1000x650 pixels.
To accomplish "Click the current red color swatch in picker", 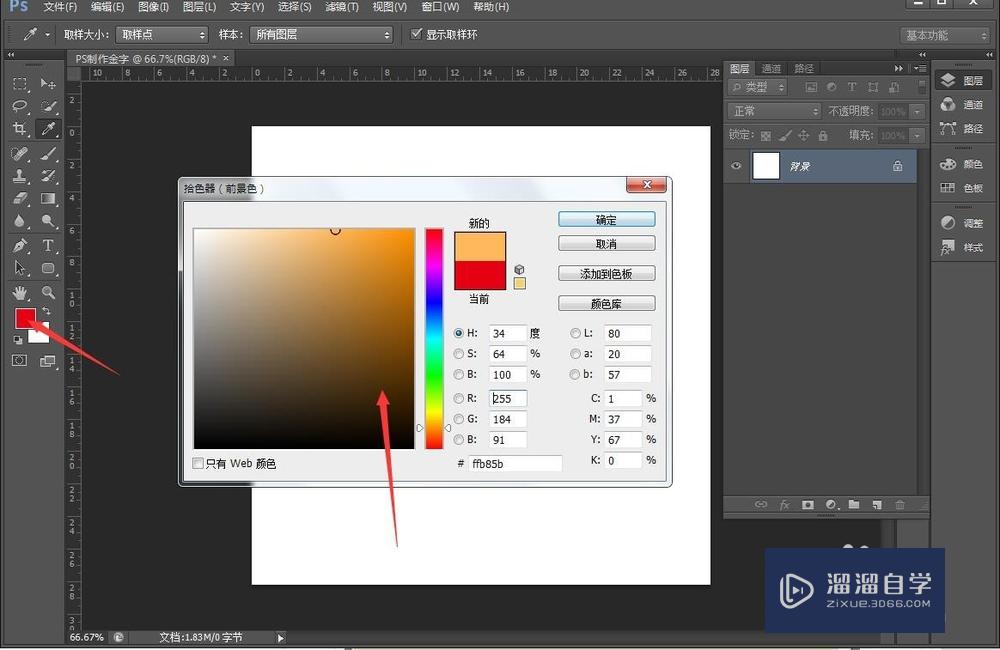I will point(480,276).
